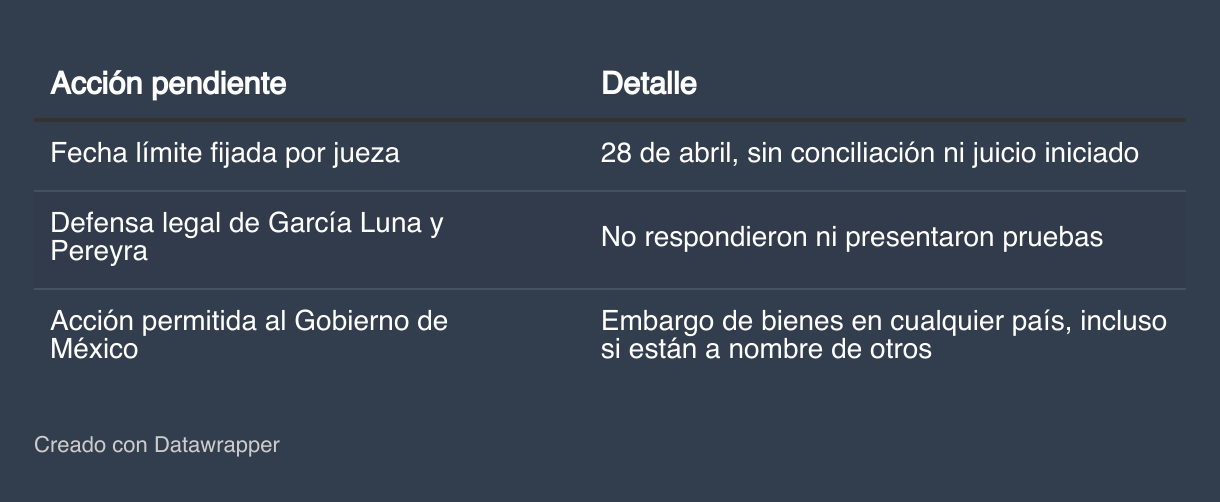The width and height of the screenshot is (1220, 502).
Task: Click "No respondieron ni presentaron pruebas" cell
Action: (x=852, y=237)
